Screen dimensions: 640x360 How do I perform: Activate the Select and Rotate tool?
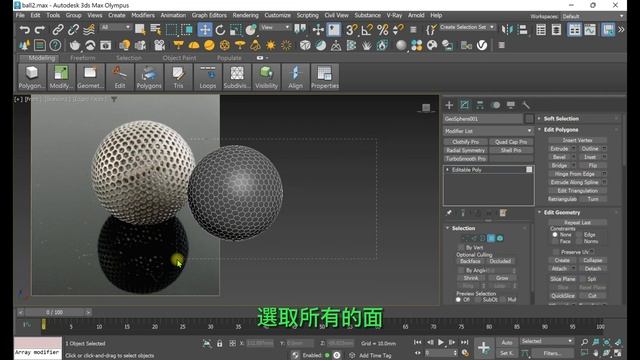[220, 29]
